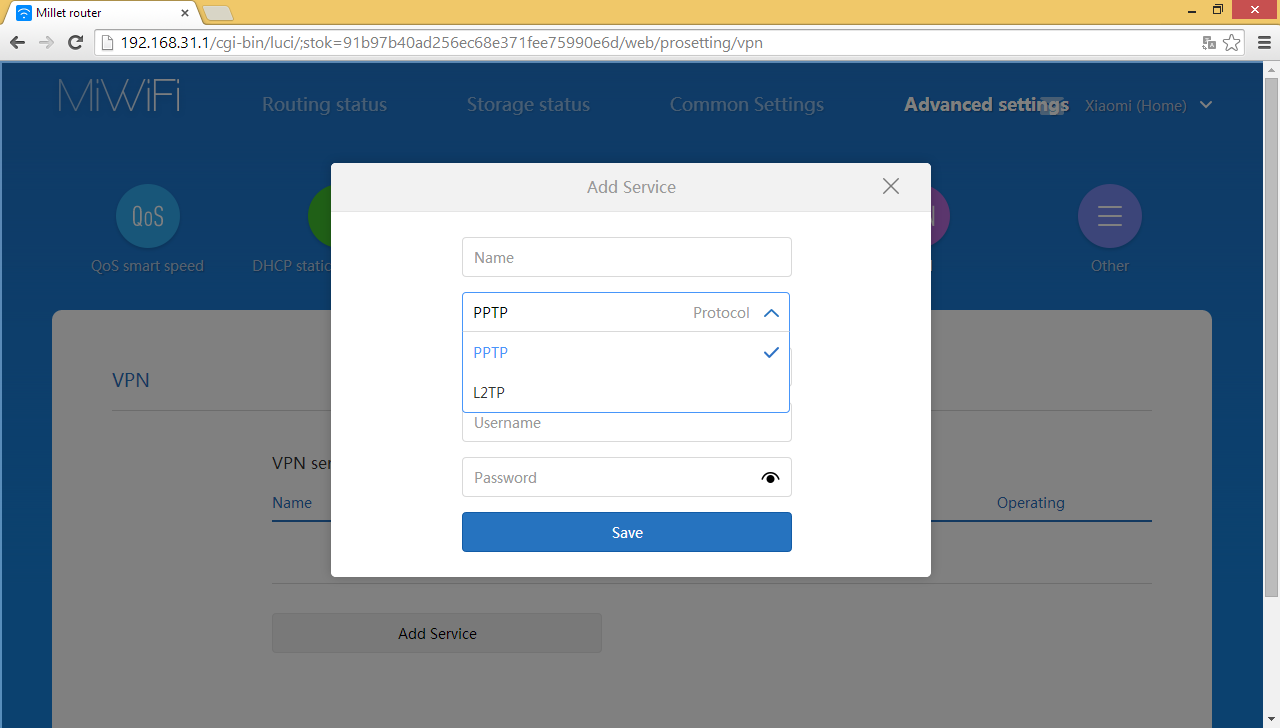Open the QoS smart speed icon
This screenshot has height=728, width=1280.
click(x=148, y=216)
